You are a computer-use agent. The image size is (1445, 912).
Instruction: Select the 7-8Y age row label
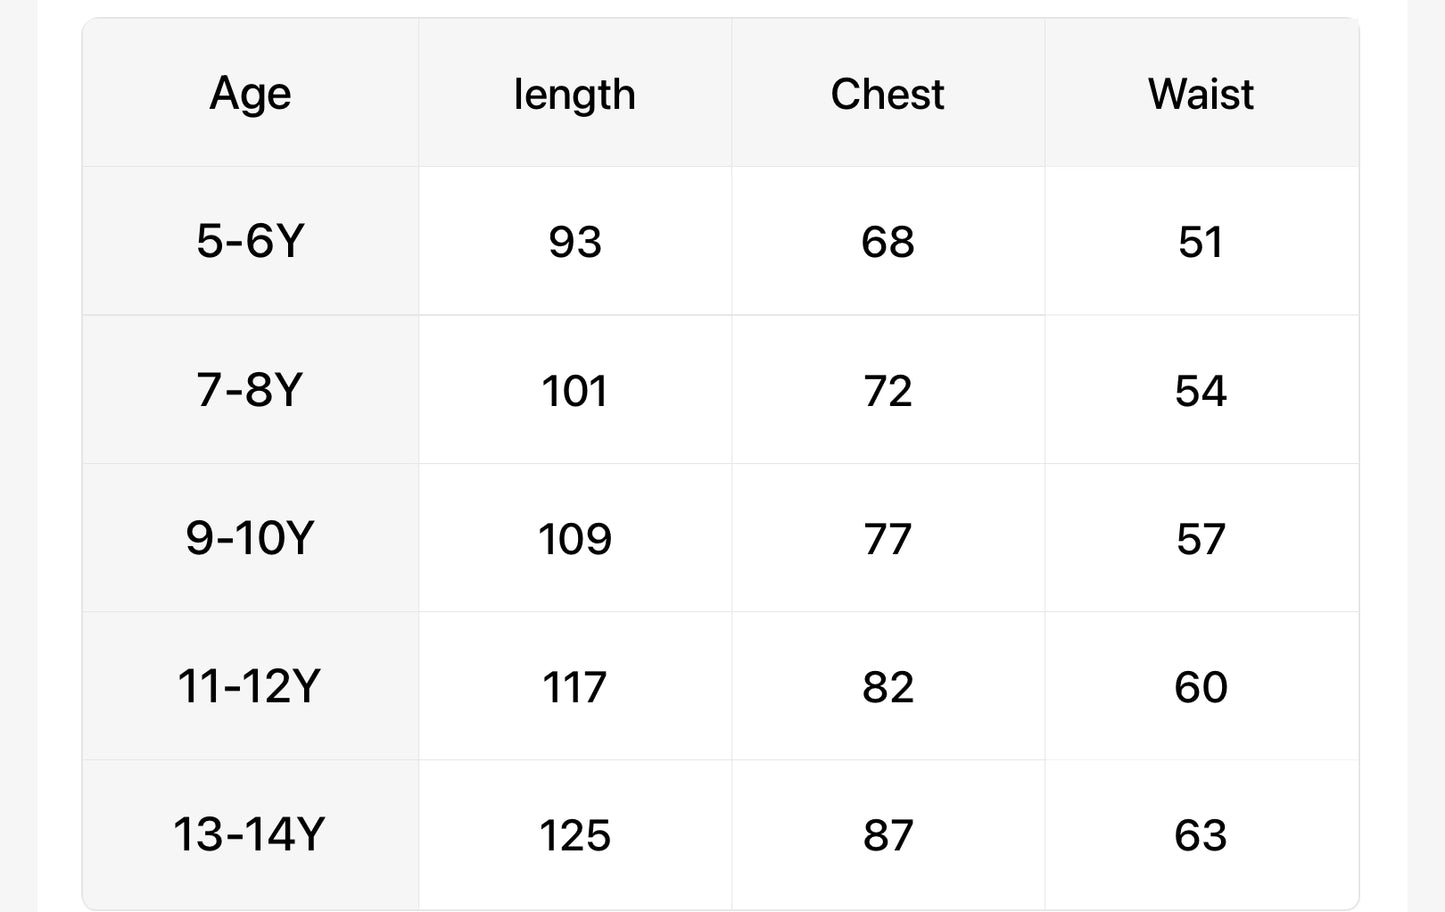250,389
